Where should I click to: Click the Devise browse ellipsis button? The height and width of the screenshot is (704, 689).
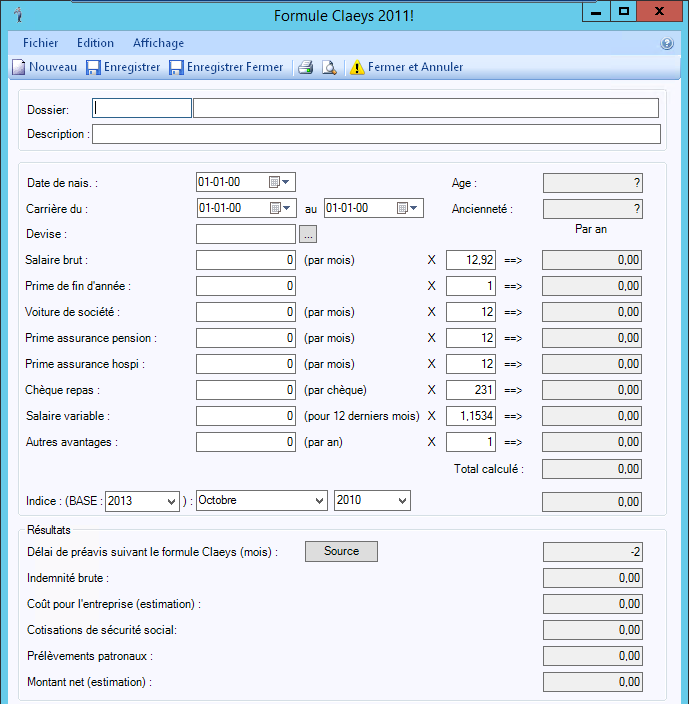308,234
